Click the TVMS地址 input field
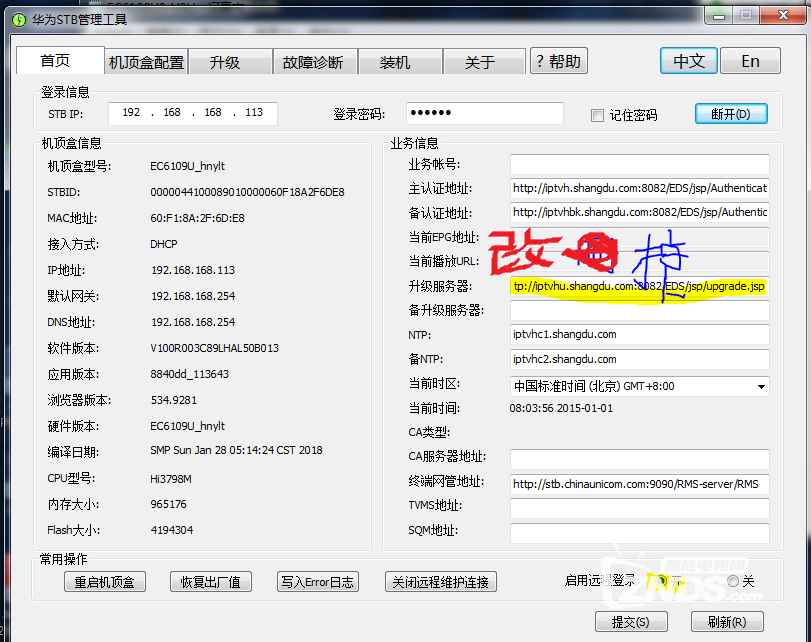 pyautogui.click(x=639, y=508)
